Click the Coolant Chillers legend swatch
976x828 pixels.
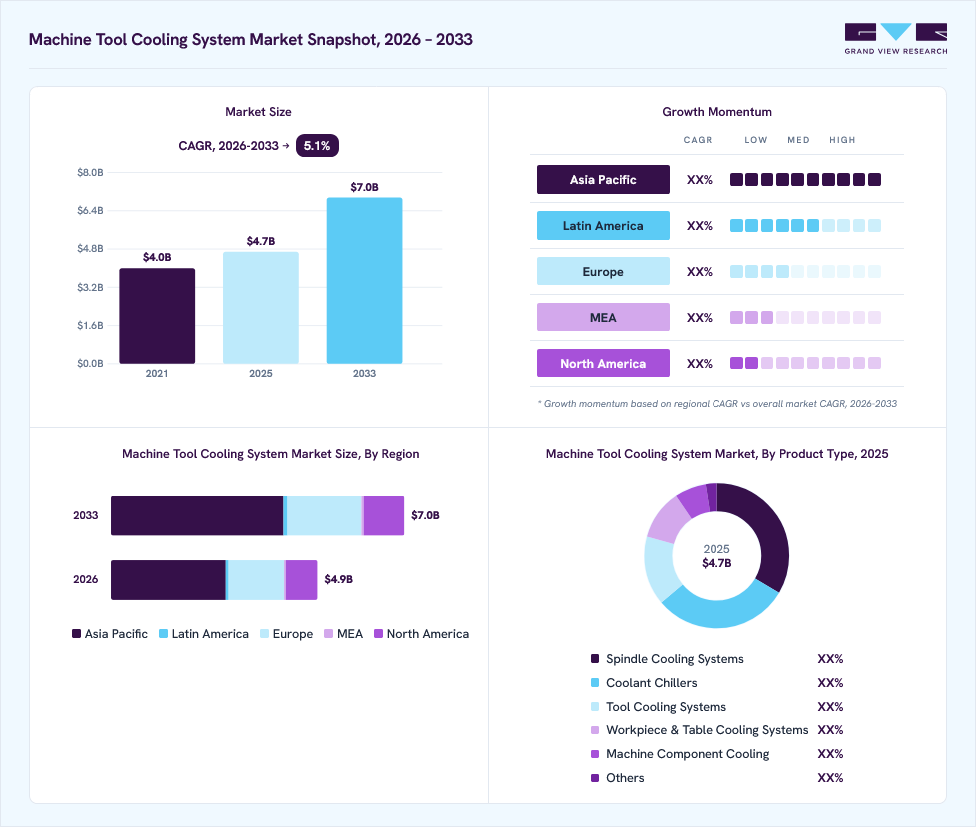[595, 683]
